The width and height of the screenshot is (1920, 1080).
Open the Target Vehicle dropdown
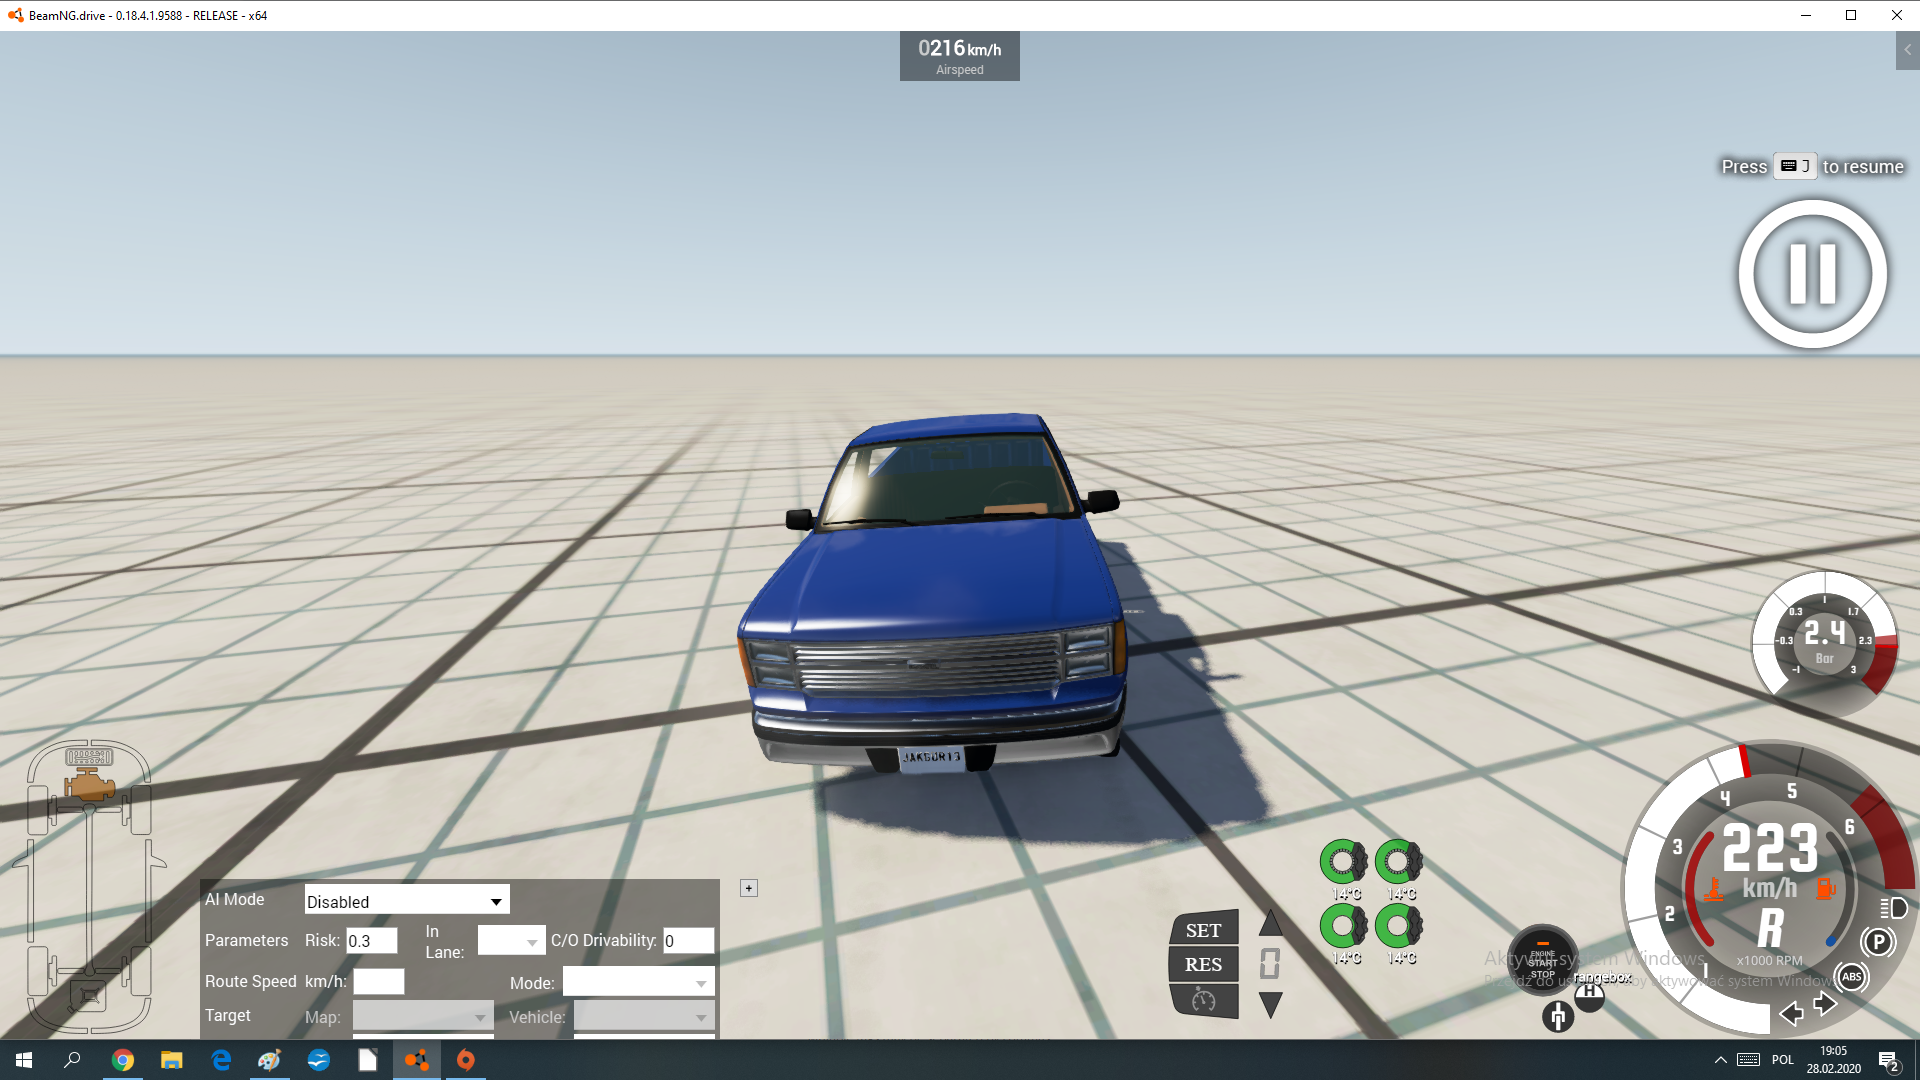pos(644,1017)
